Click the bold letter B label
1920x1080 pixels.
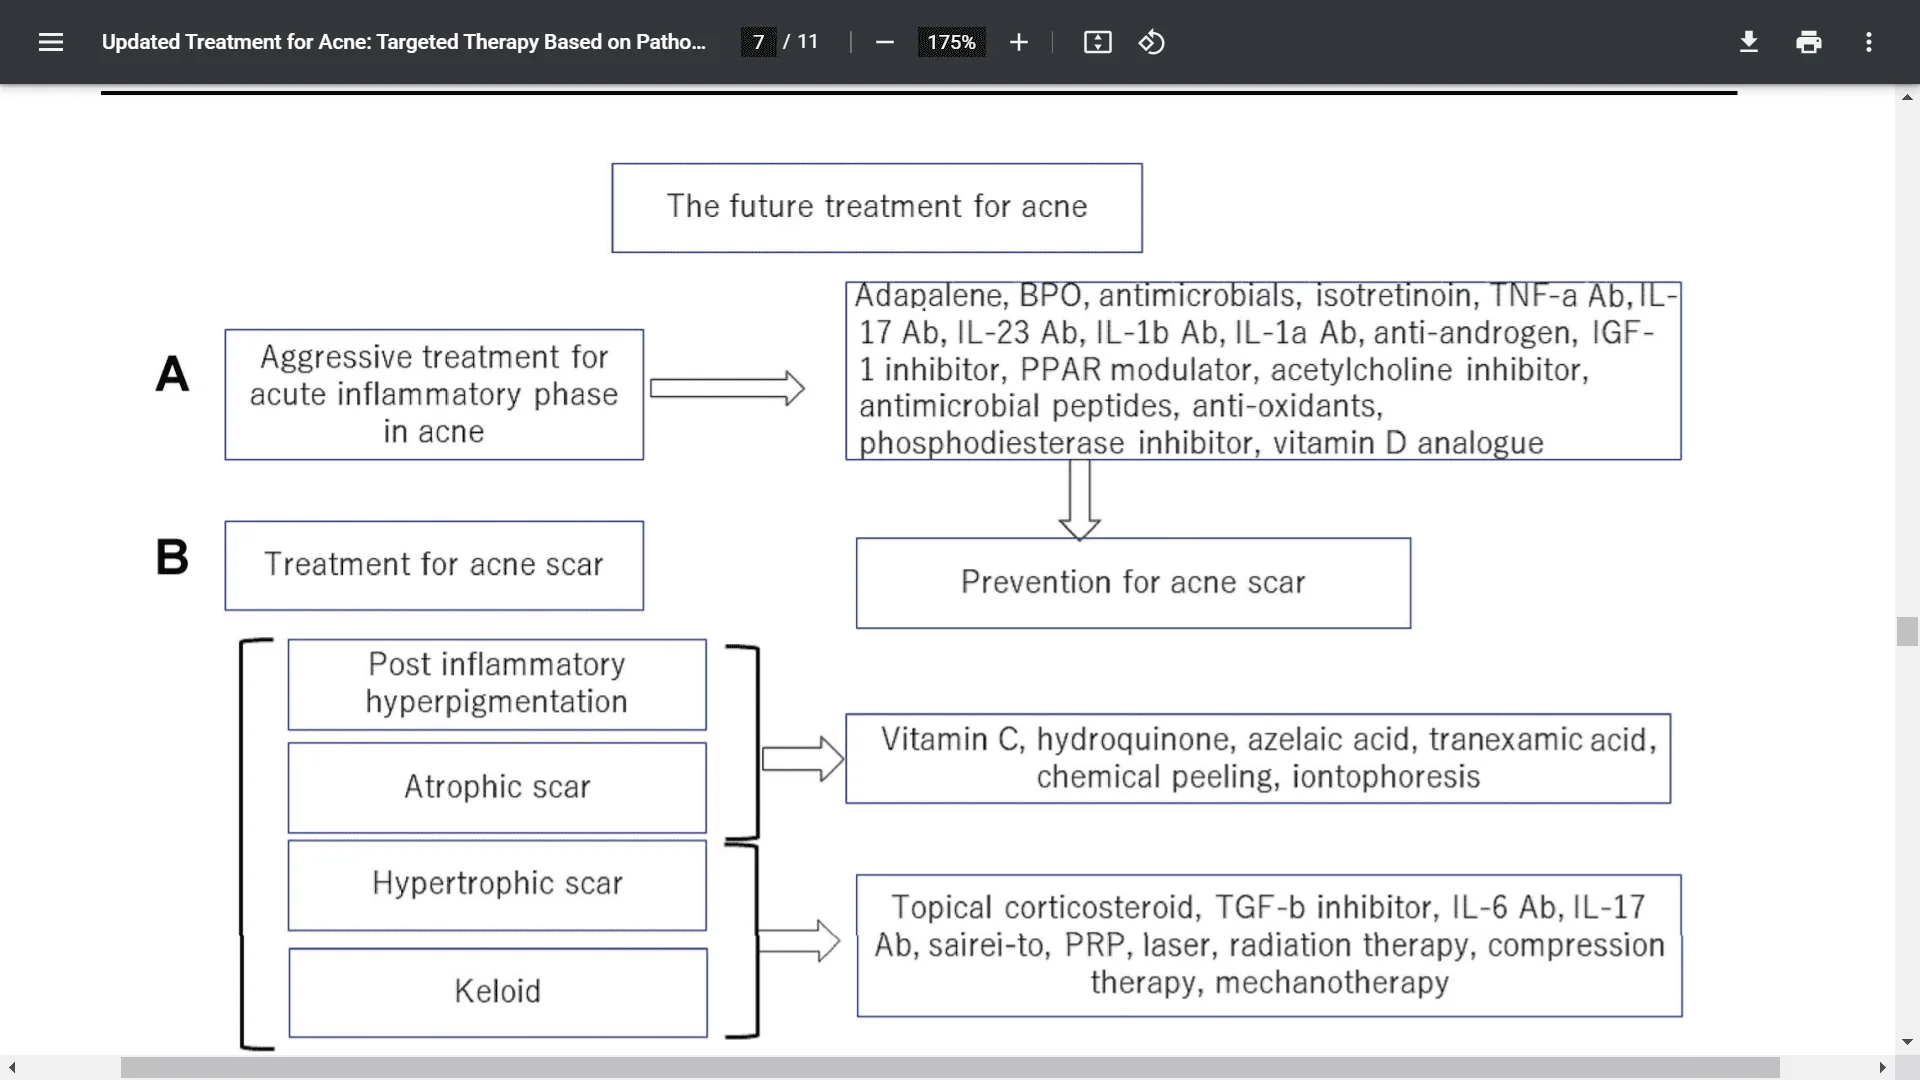(x=172, y=557)
